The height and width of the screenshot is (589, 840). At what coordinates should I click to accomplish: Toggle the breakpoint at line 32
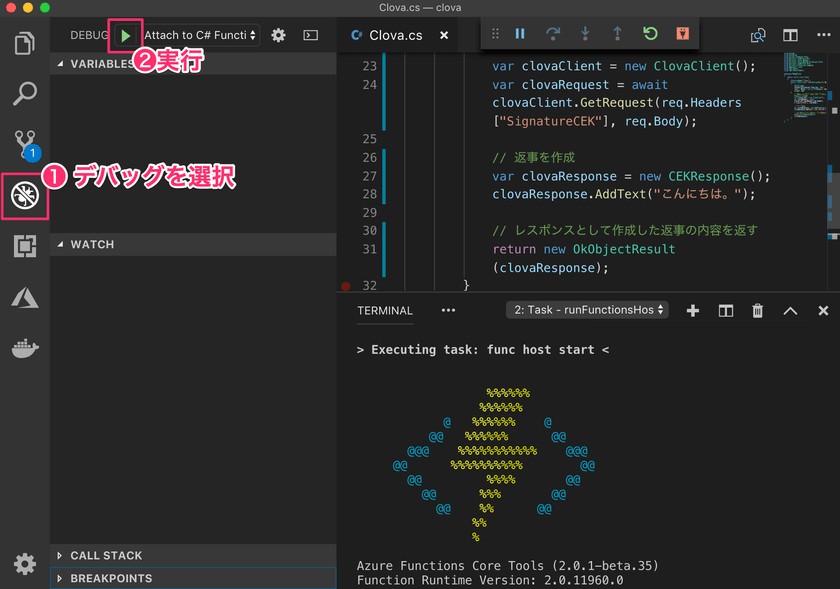click(x=346, y=286)
